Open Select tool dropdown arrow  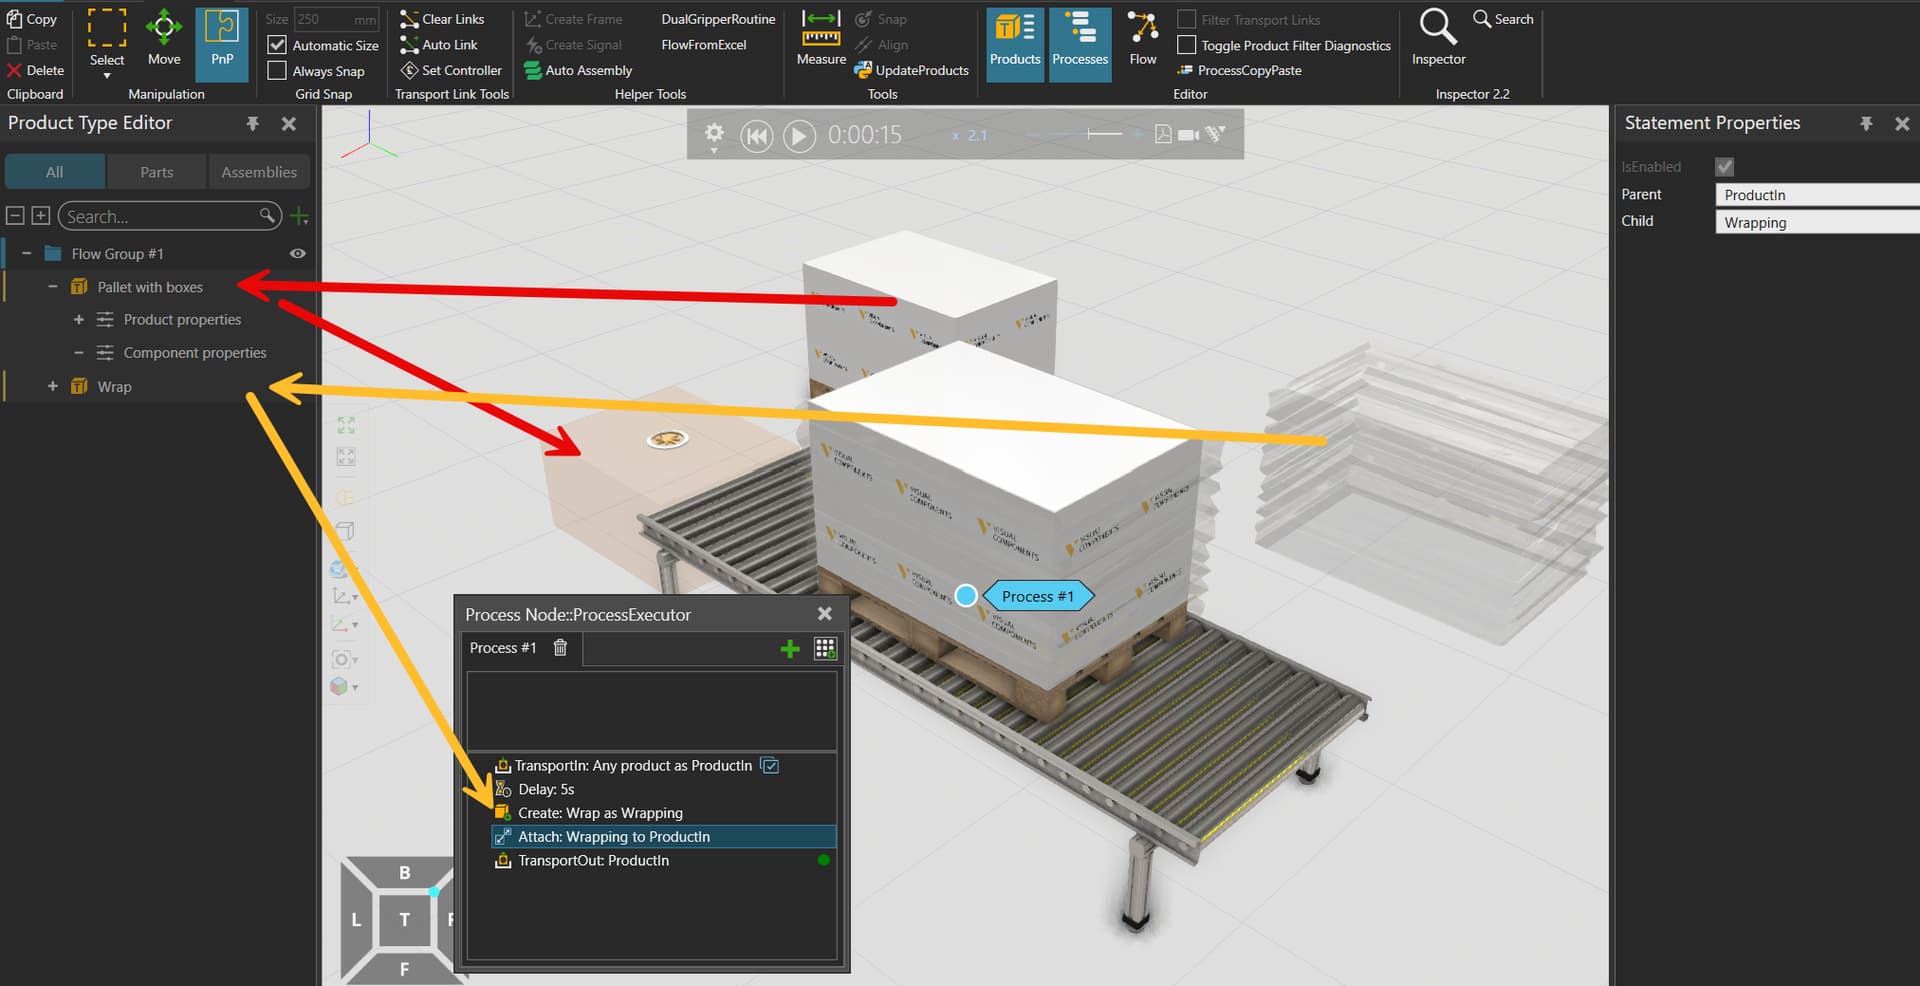(x=107, y=76)
